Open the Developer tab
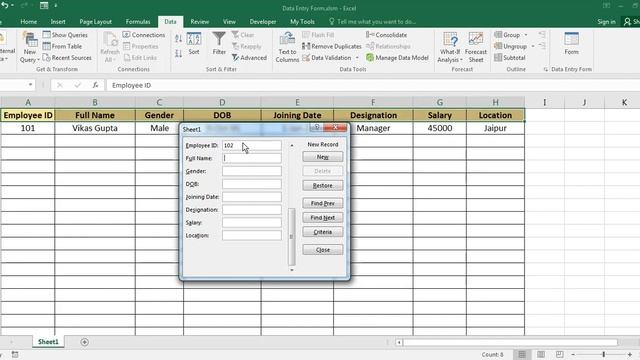Image resolution: width=640 pixels, height=360 pixels. (x=263, y=22)
